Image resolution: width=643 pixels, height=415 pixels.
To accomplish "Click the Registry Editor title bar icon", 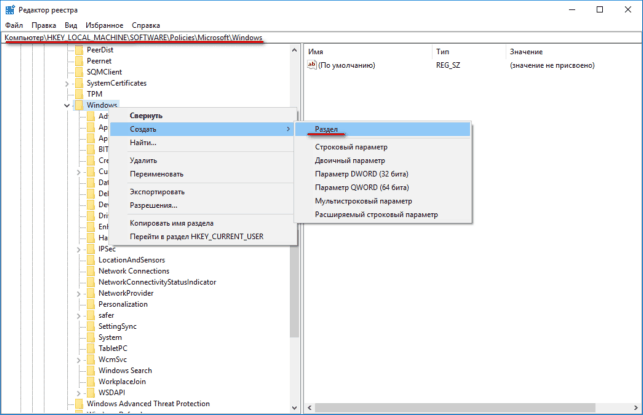I will pos(10,10).
